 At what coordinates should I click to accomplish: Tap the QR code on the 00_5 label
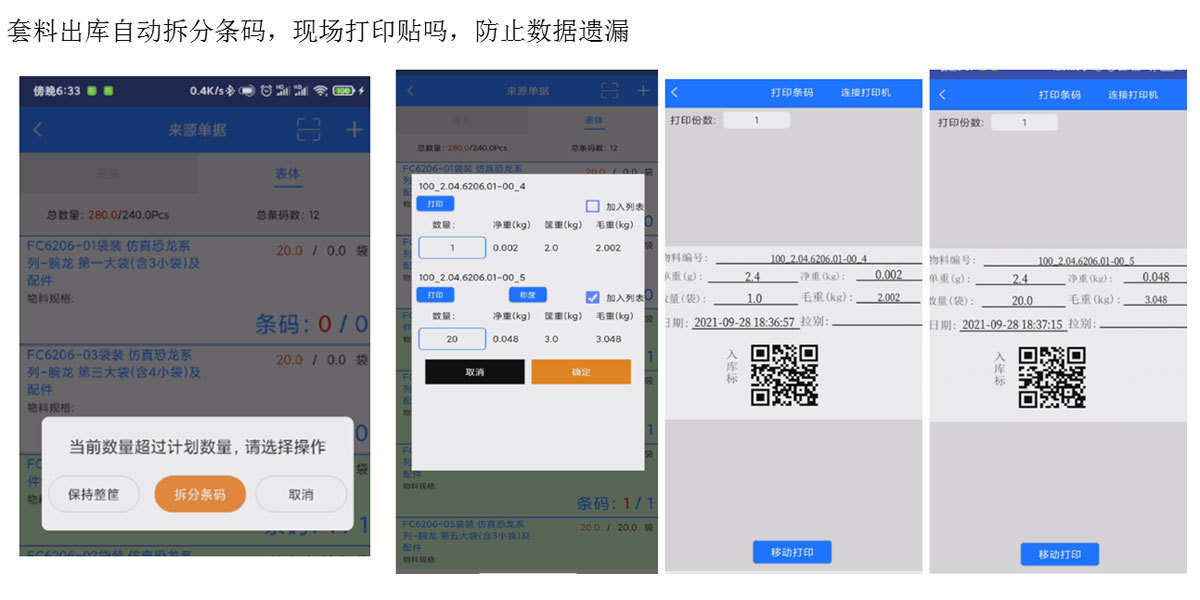(x=1051, y=377)
